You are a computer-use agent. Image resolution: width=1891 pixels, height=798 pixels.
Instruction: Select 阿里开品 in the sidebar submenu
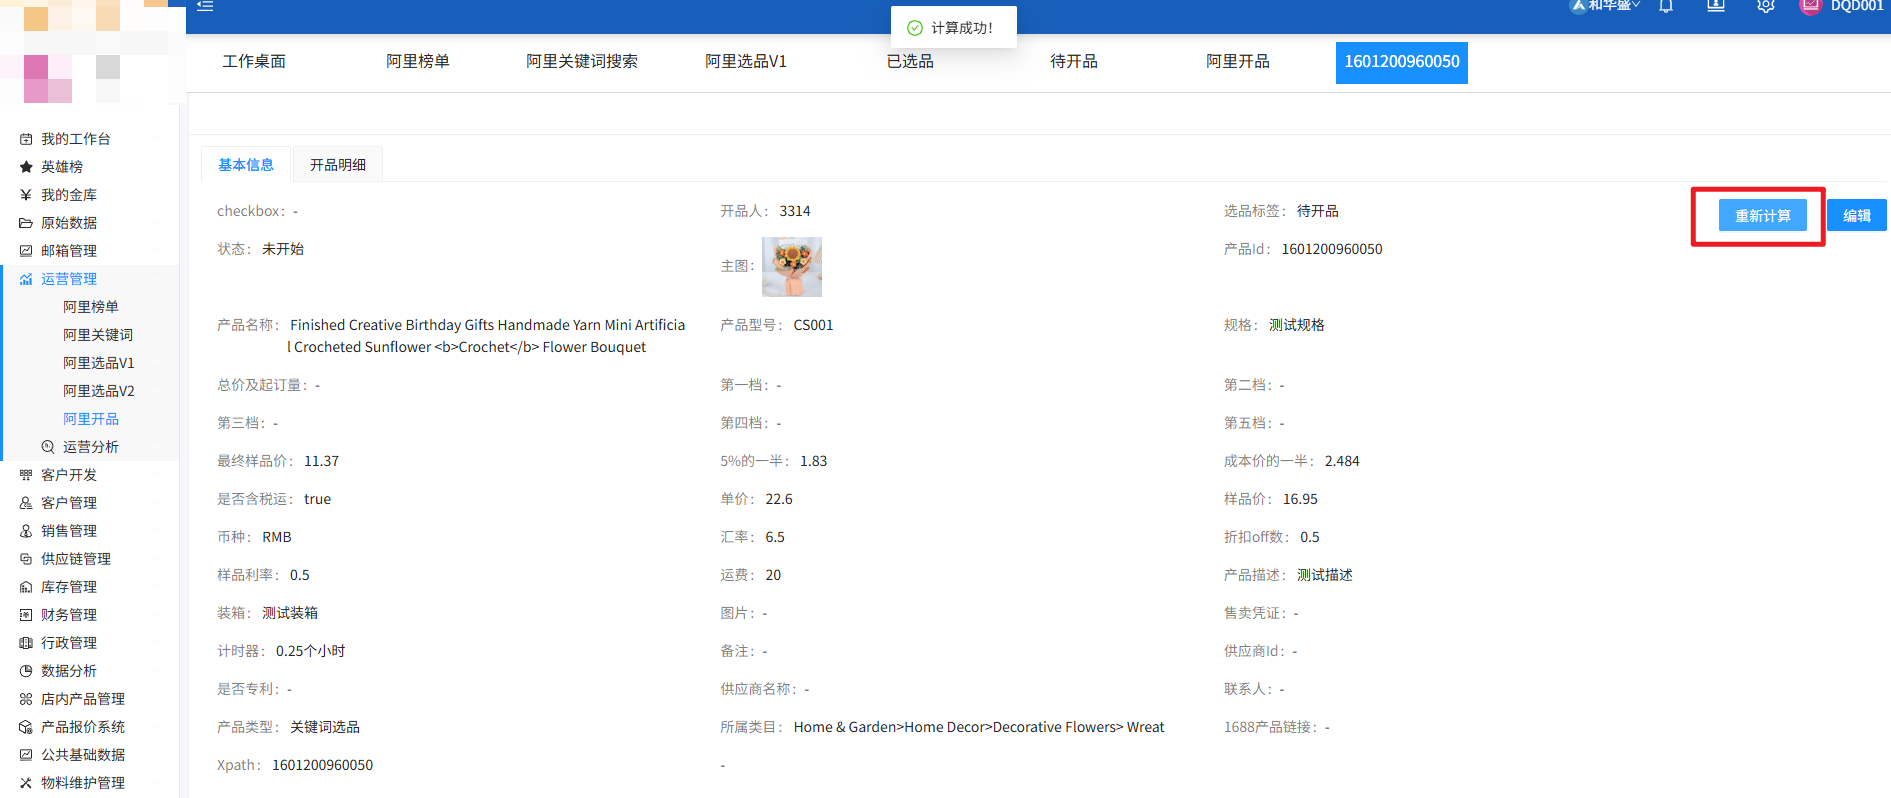pyautogui.click(x=91, y=419)
